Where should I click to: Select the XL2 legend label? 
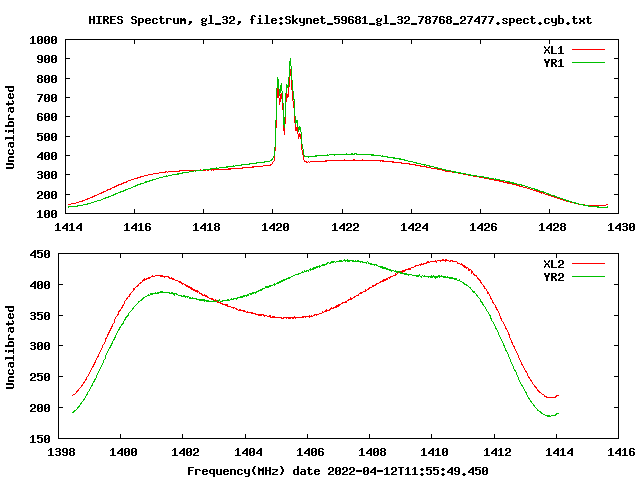[x=553, y=264]
